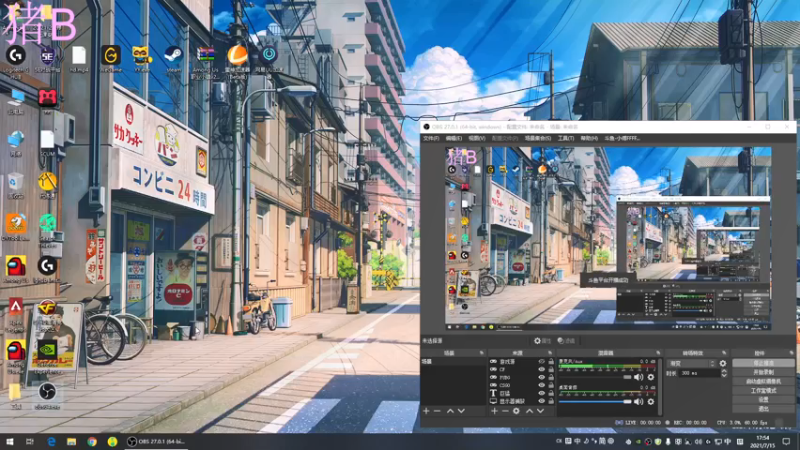This screenshot has height=450, width=800.
Task: Open the 视图(V) View menu in OBS
Action: [477, 138]
